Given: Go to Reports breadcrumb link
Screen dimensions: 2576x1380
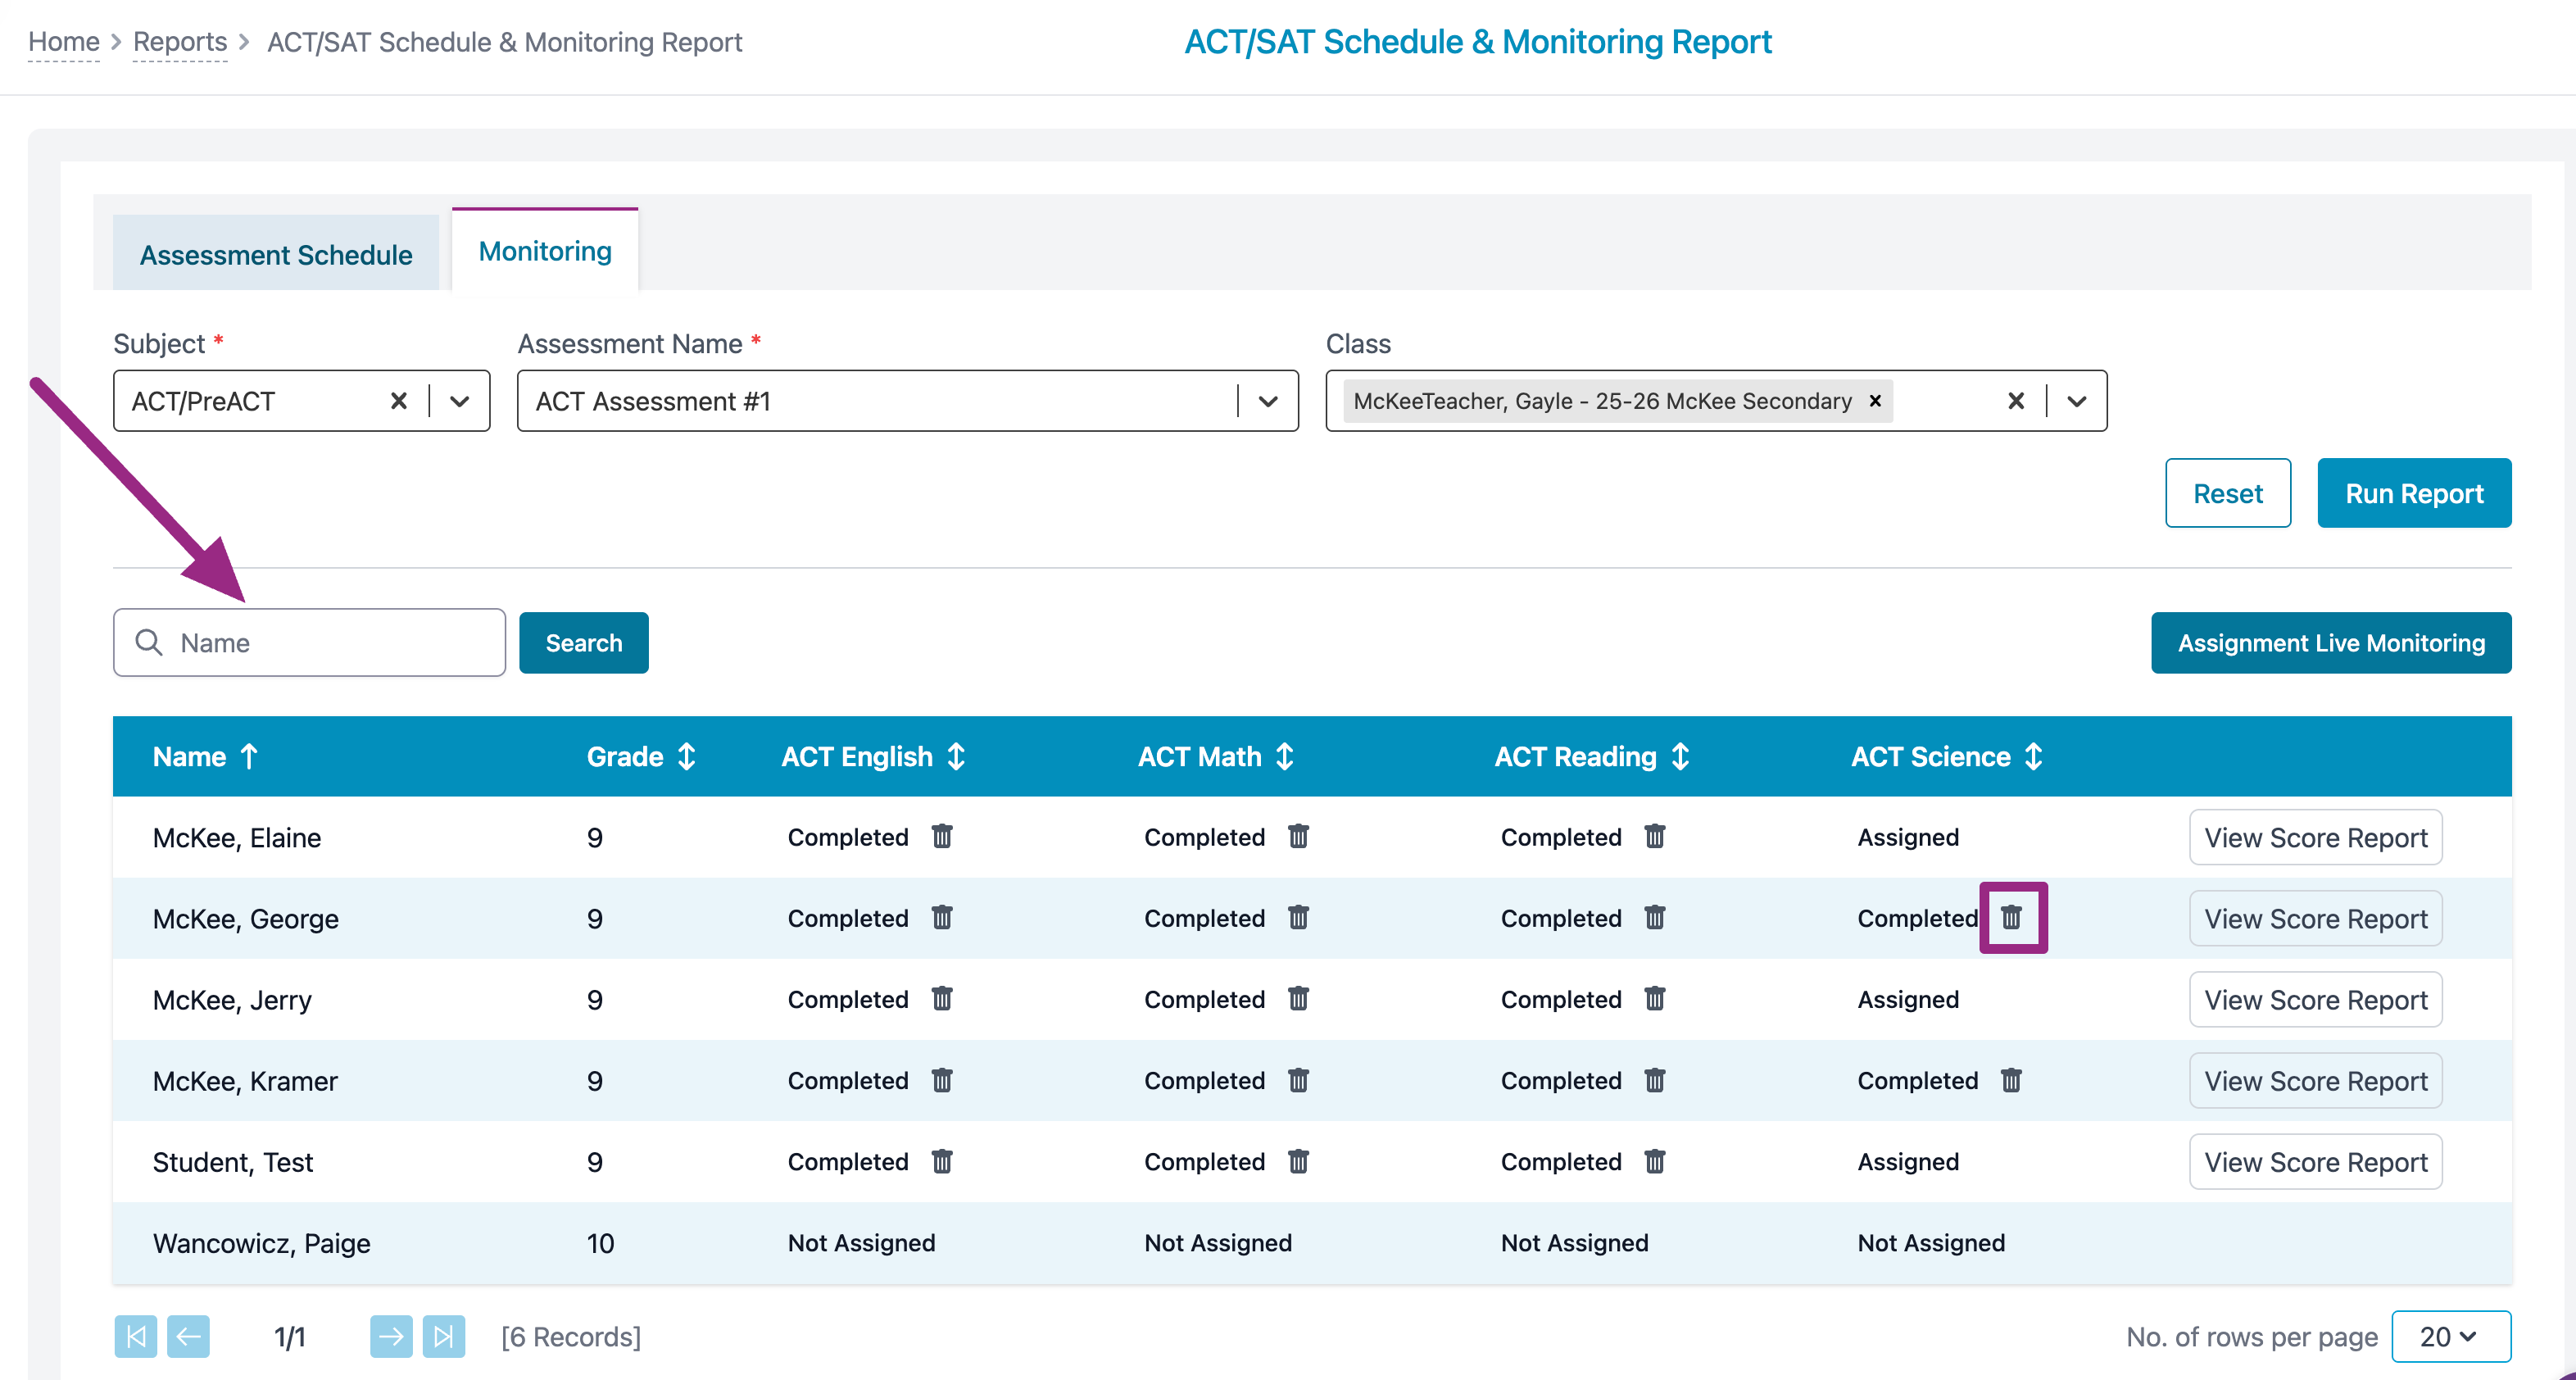Looking at the screenshot, I should [x=180, y=42].
